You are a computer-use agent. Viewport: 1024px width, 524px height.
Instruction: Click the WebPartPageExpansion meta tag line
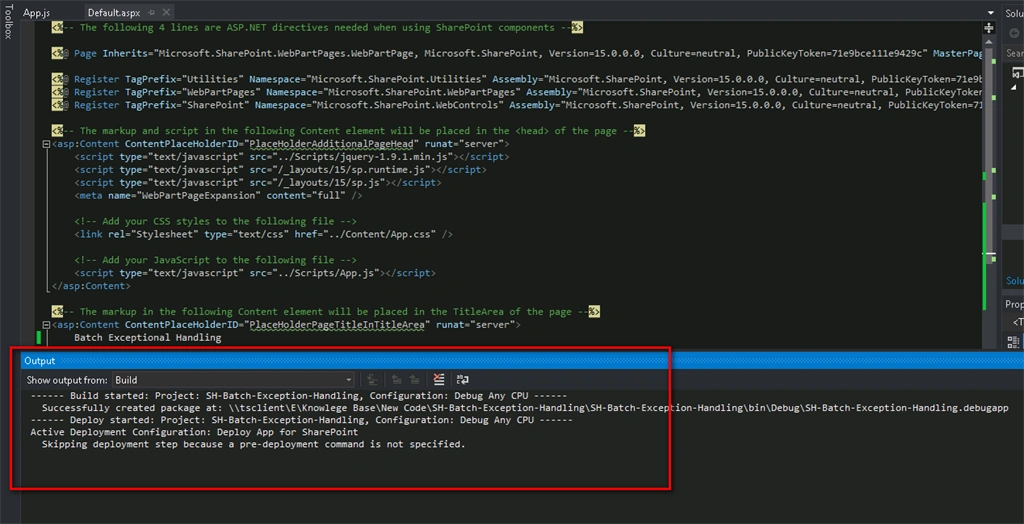pyautogui.click(x=219, y=195)
